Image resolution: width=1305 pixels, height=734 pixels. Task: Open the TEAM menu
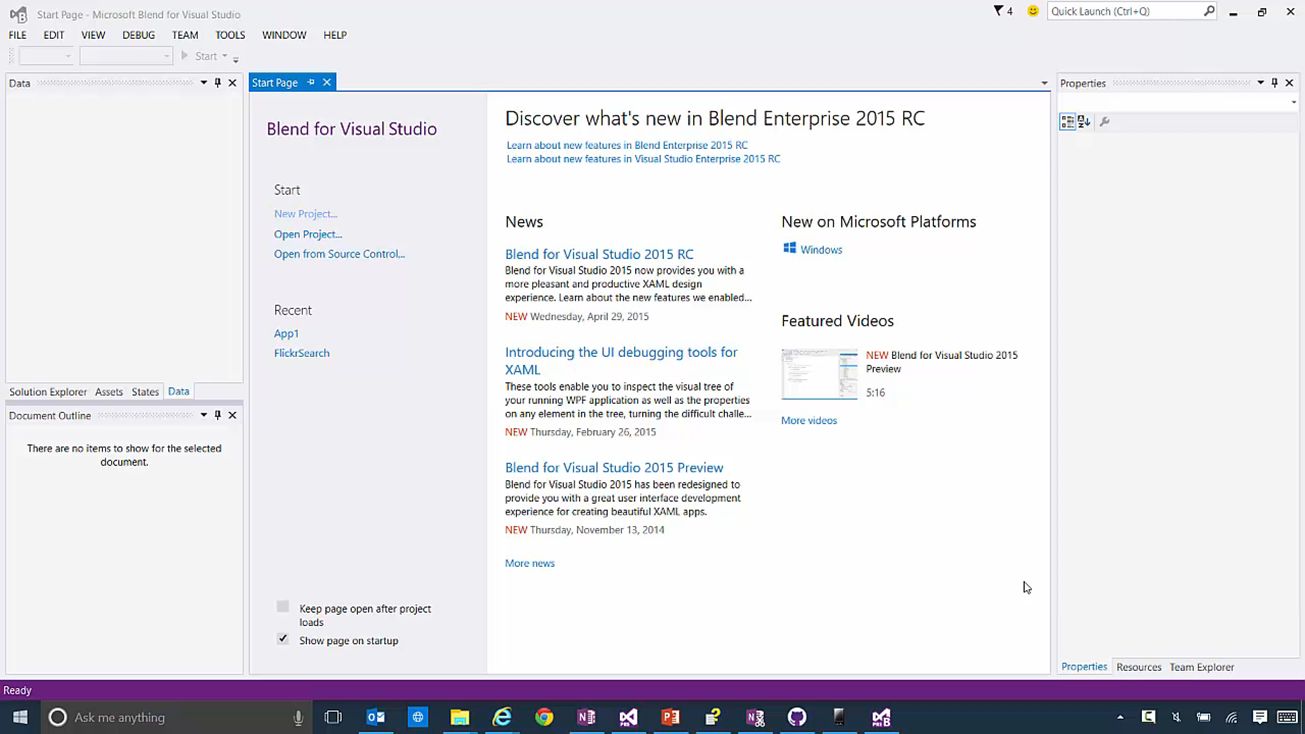point(185,35)
